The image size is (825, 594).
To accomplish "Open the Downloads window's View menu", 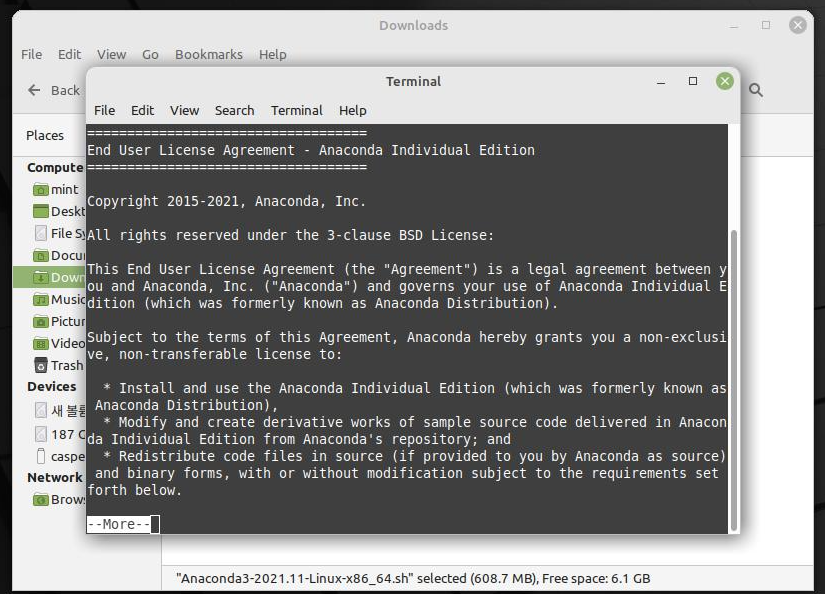I will 112,55.
